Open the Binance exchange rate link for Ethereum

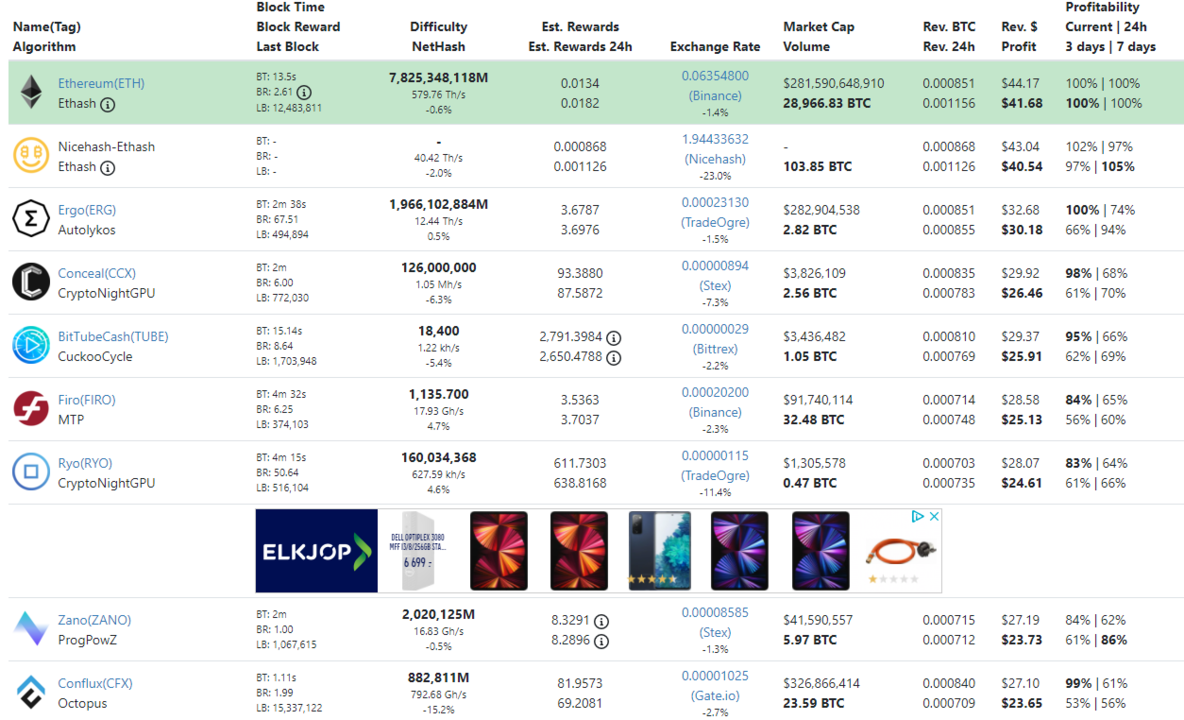coord(715,96)
